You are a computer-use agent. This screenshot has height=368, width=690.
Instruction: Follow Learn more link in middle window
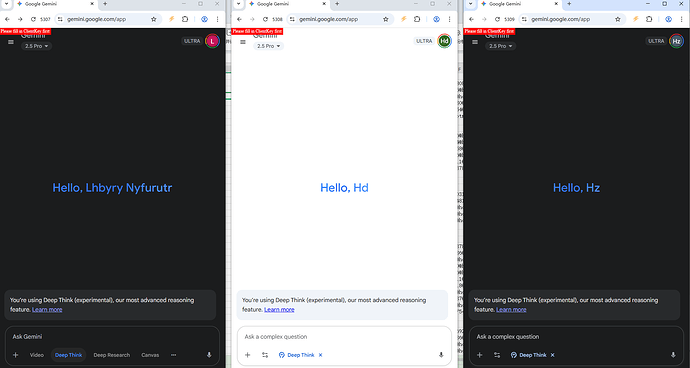click(x=279, y=309)
